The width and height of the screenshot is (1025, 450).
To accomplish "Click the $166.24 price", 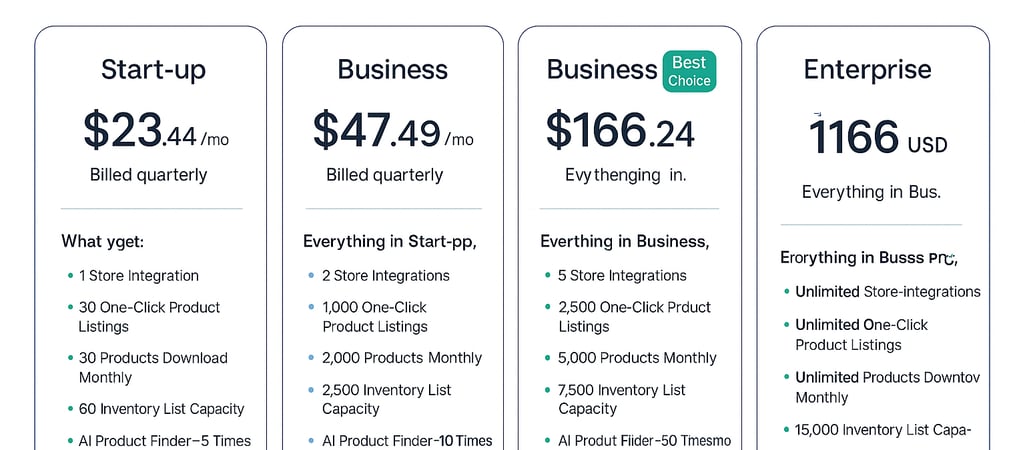I will tap(620, 130).
